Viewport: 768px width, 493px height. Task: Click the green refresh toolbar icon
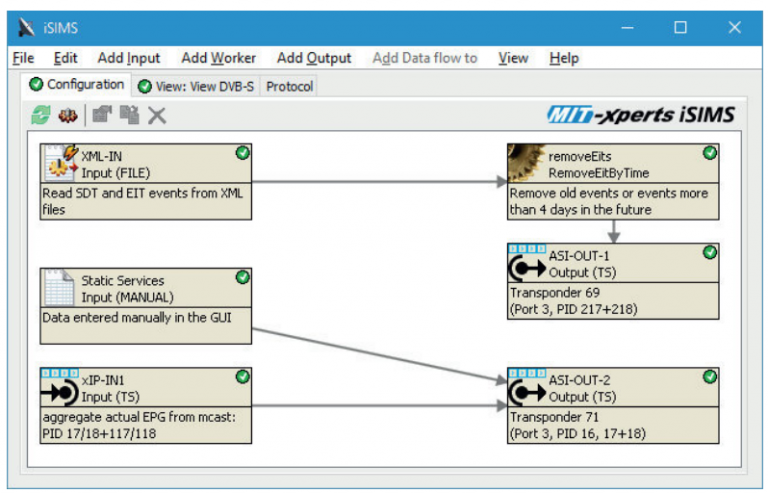pyautogui.click(x=40, y=115)
